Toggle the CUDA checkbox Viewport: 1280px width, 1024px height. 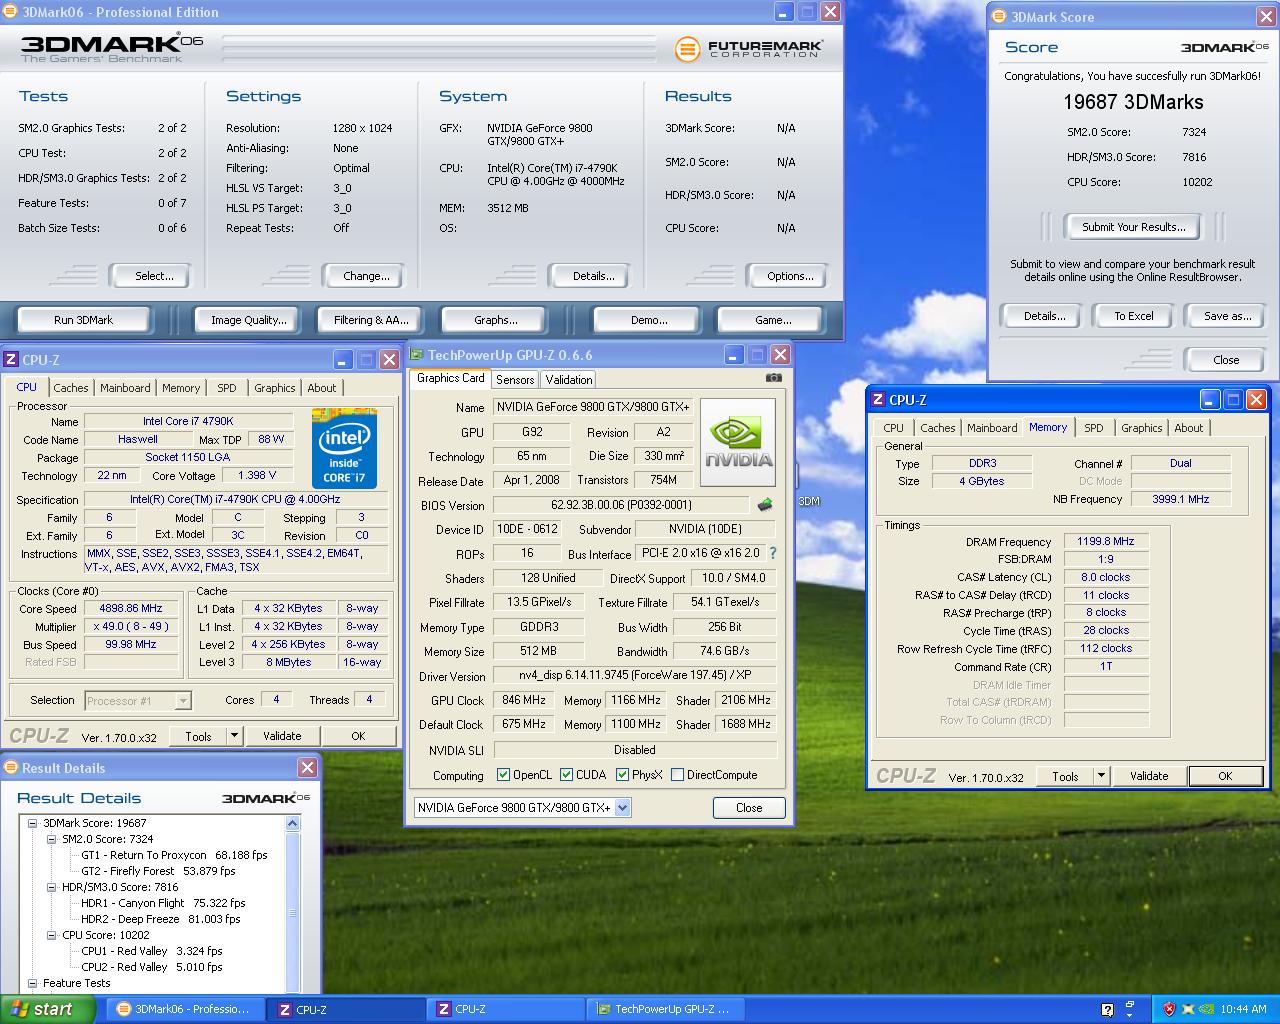click(x=567, y=775)
